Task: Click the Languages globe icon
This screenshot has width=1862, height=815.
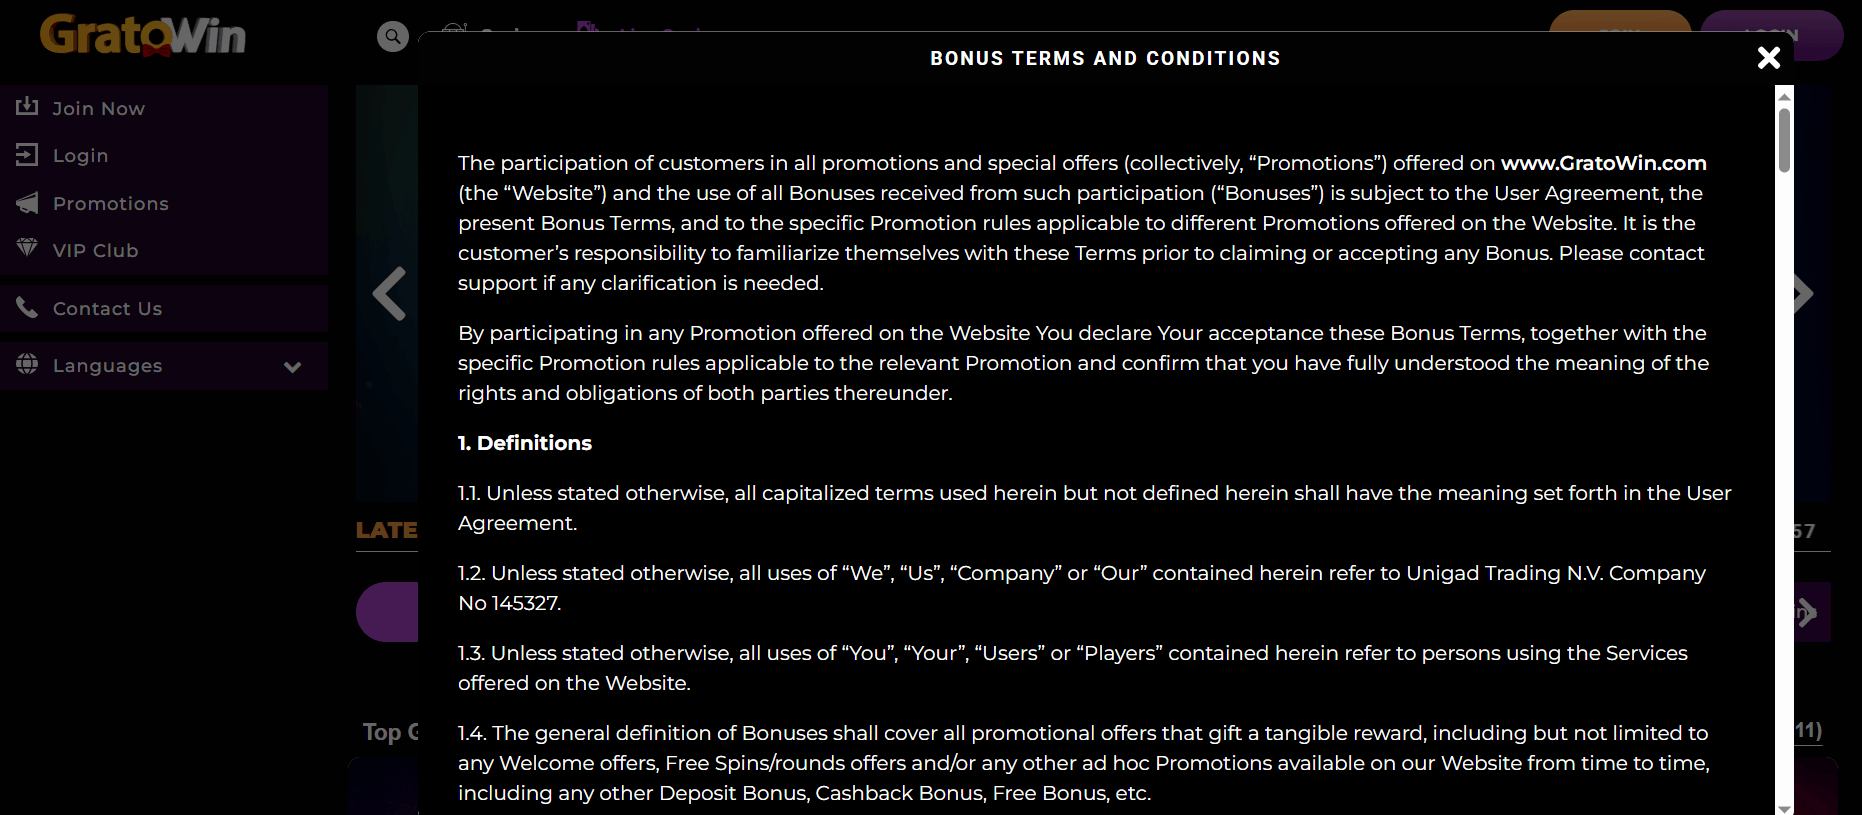Action: pos(27,364)
